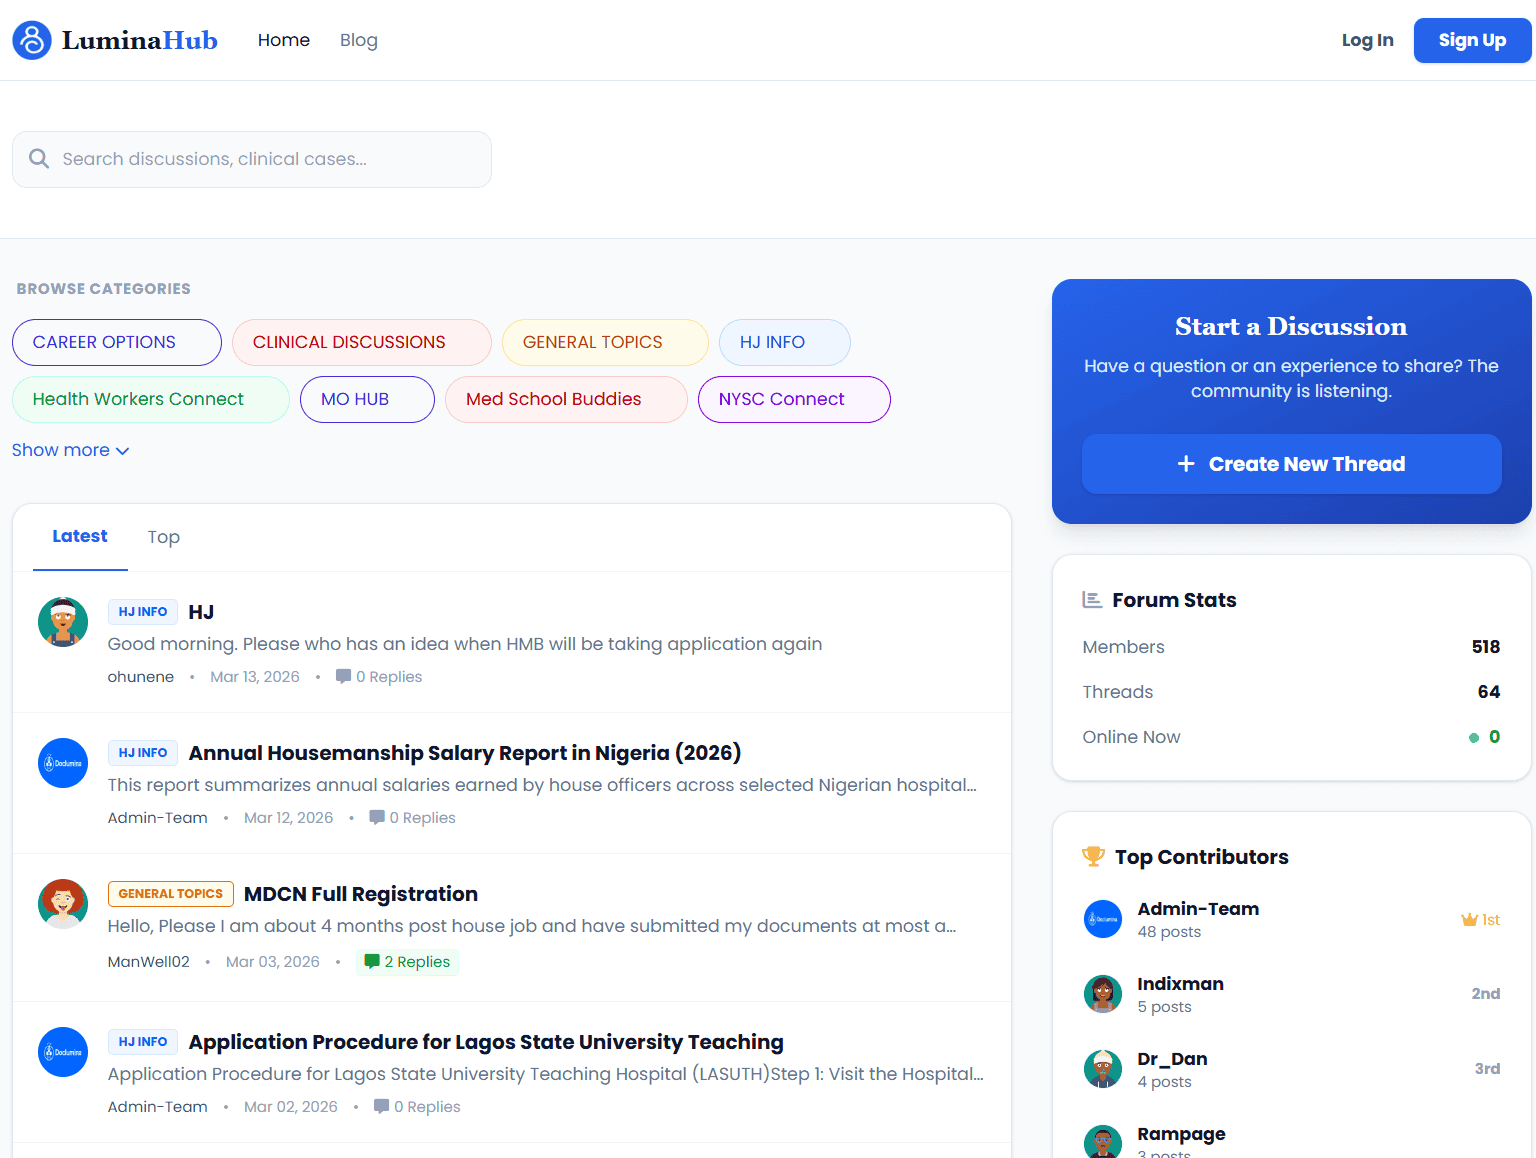Click the Members count 518
Viewport: 1536px width, 1158px height.
[1486, 647]
